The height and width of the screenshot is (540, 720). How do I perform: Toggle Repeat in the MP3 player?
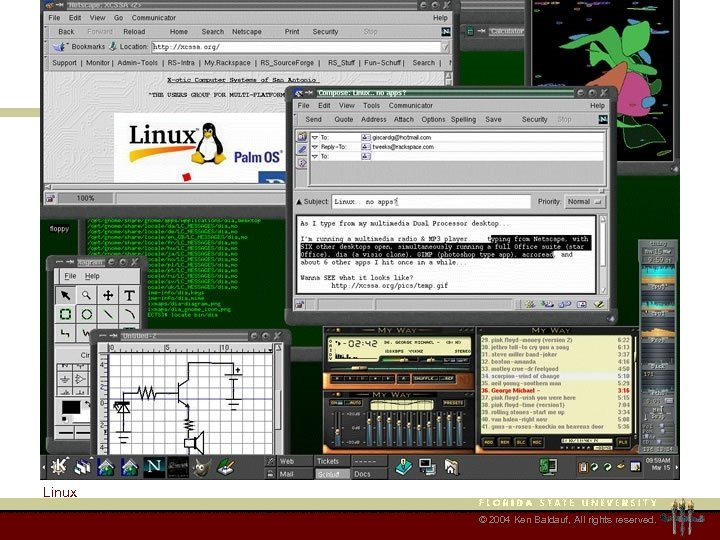[448, 378]
